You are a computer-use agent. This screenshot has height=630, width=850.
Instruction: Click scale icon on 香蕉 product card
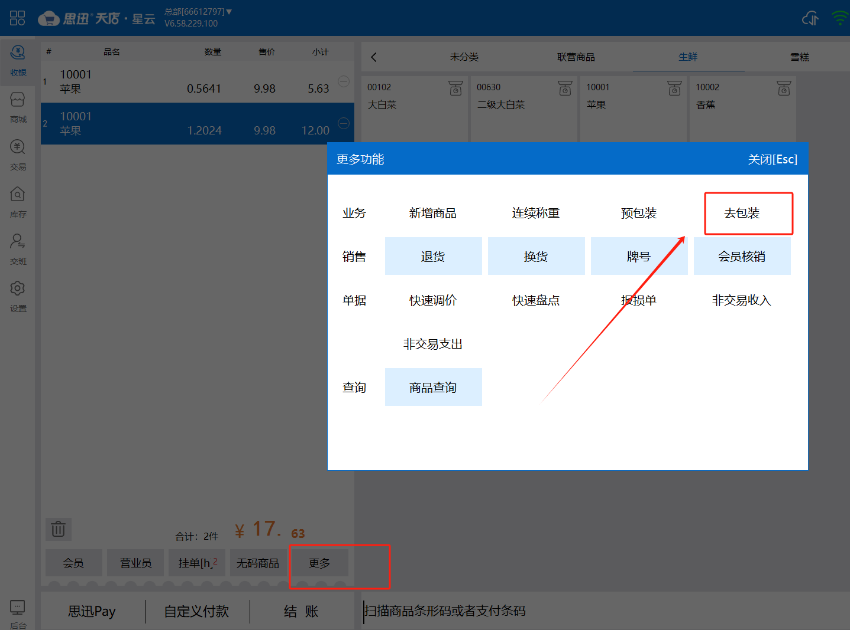(x=784, y=88)
